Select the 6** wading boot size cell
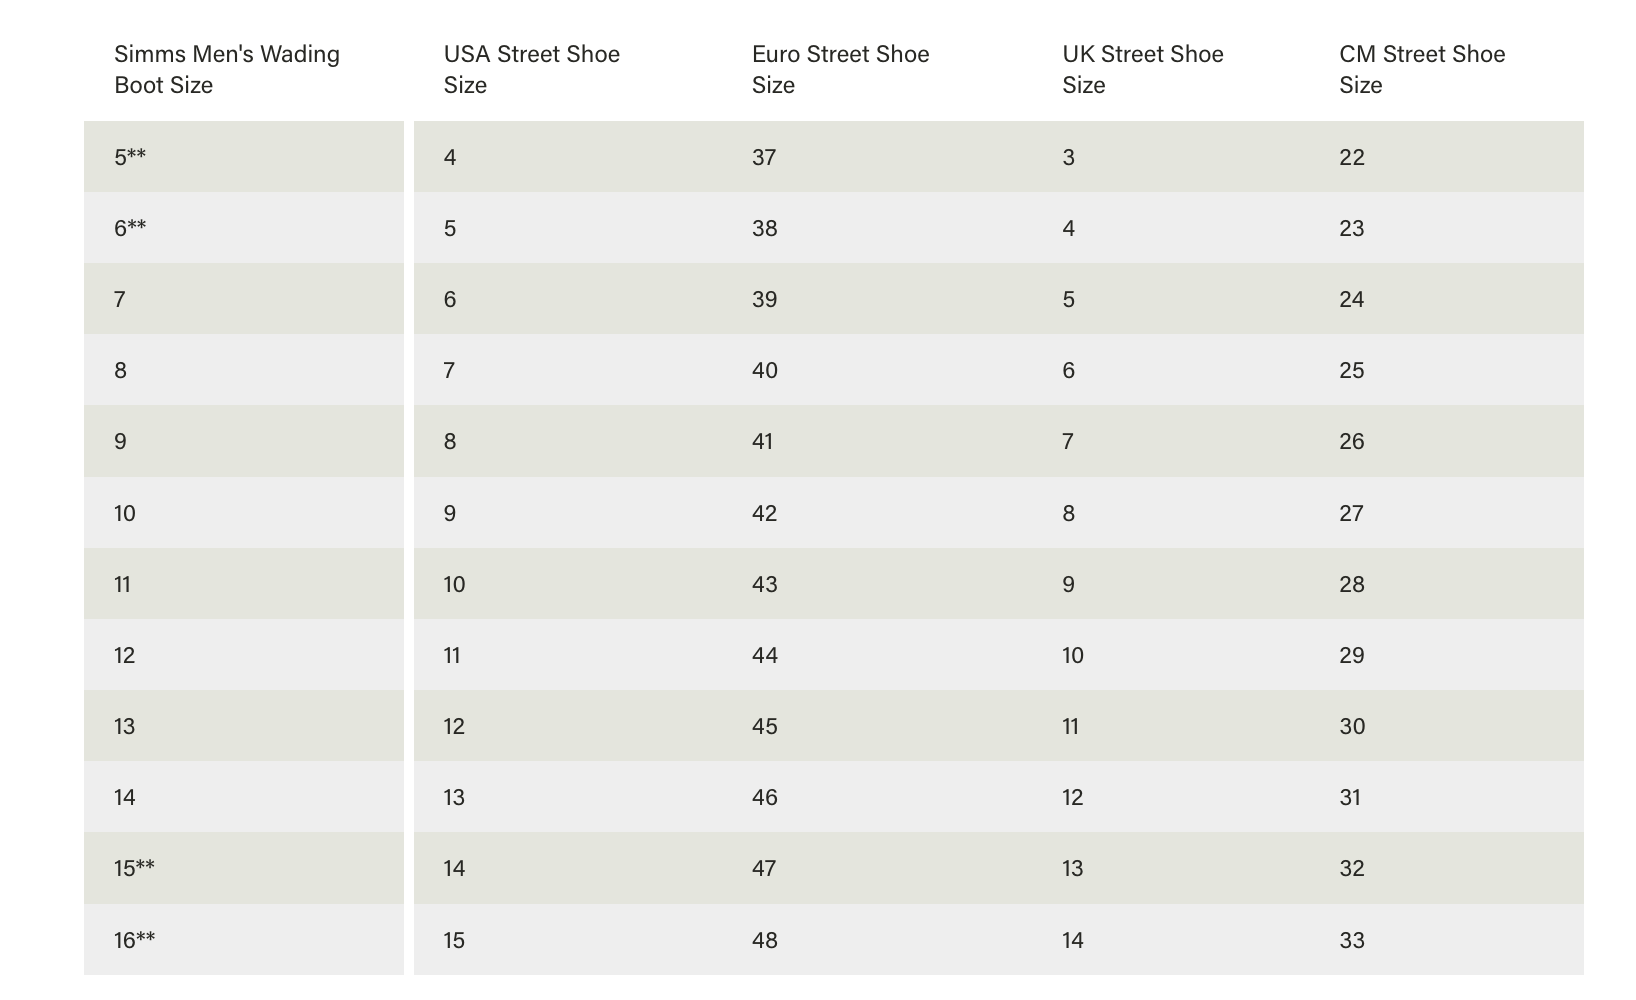The image size is (1636, 1000). (x=130, y=228)
